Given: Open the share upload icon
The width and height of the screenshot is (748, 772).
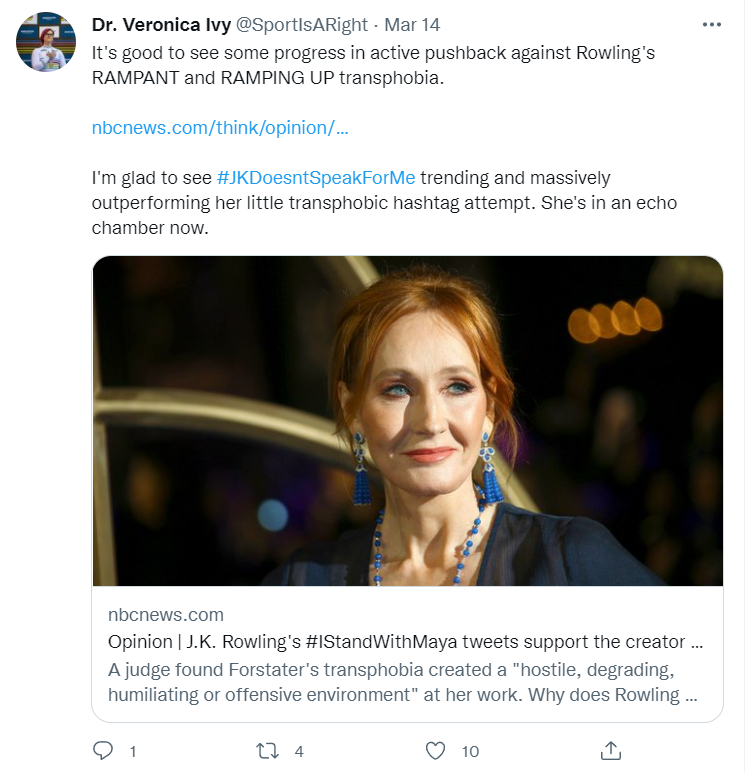Looking at the screenshot, I should [611, 750].
